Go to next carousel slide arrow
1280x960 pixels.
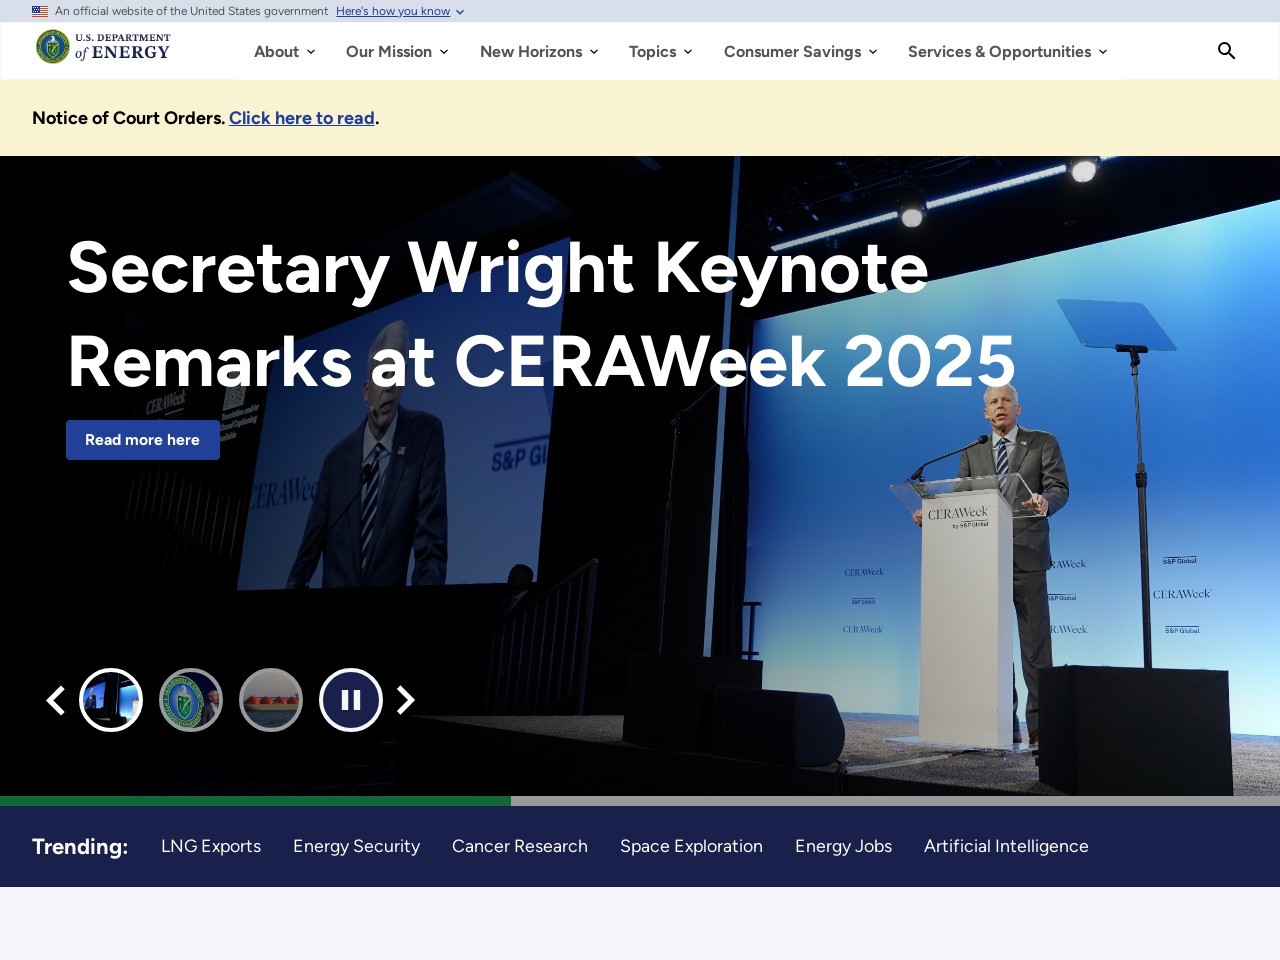405,700
